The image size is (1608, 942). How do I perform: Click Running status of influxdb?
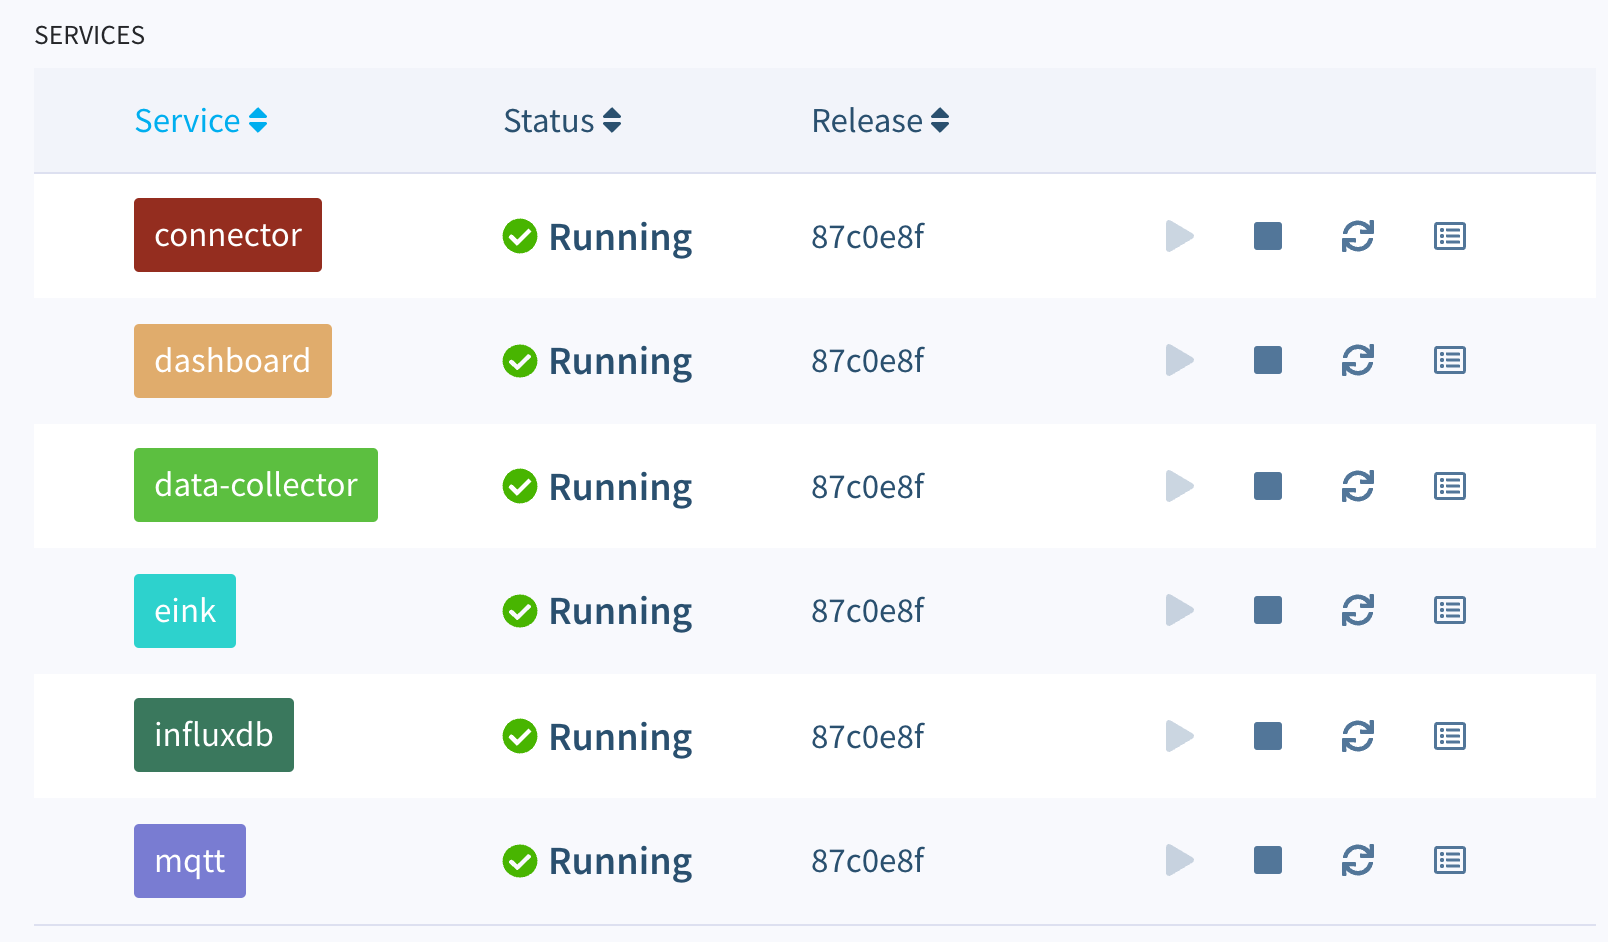click(620, 737)
